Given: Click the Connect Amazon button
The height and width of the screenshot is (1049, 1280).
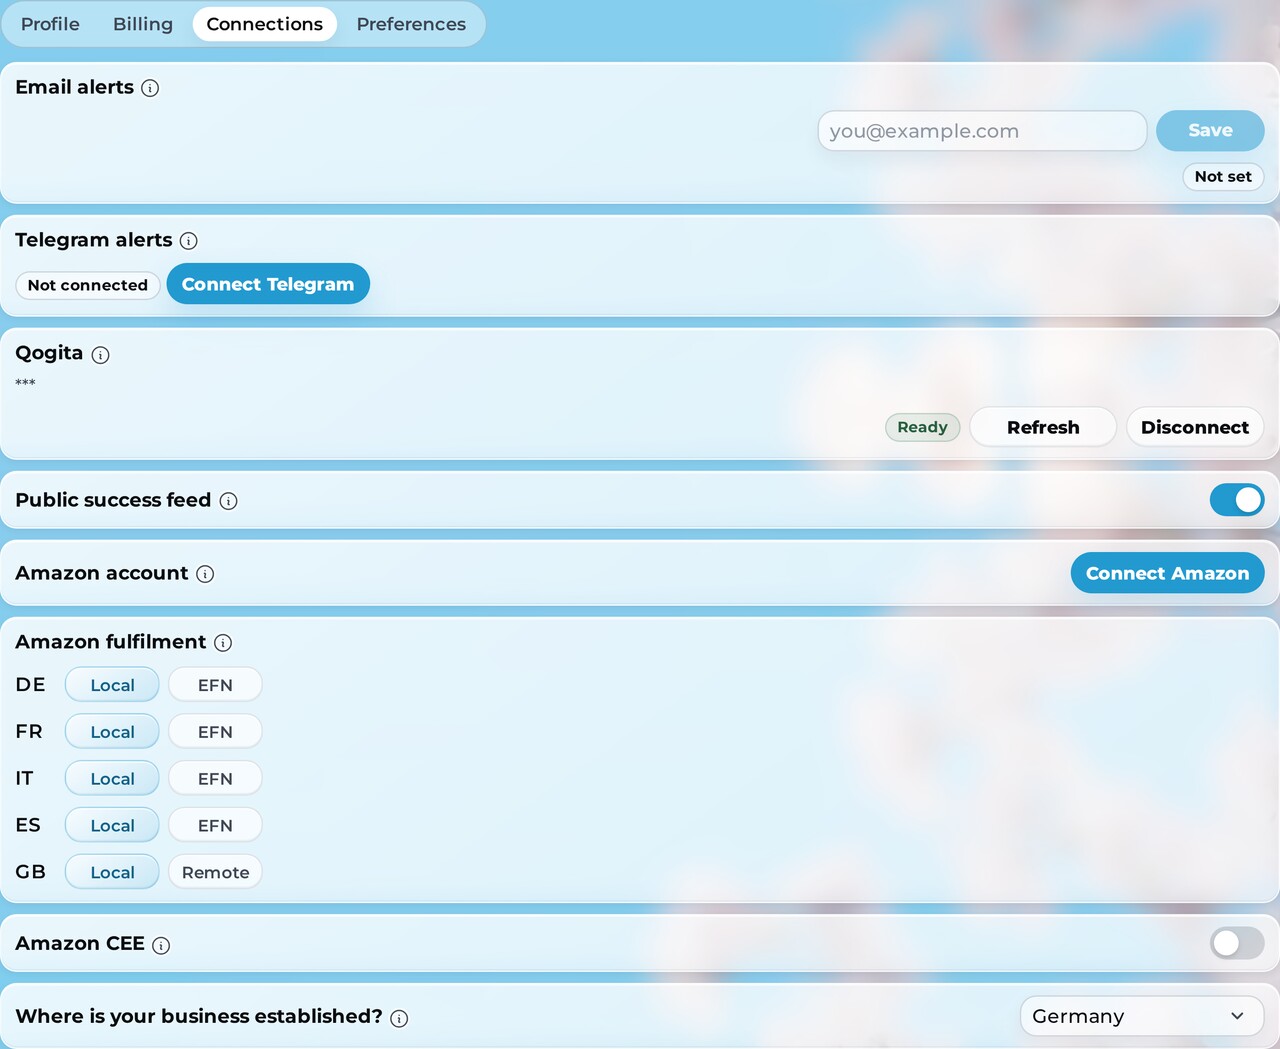Looking at the screenshot, I should coord(1167,573).
